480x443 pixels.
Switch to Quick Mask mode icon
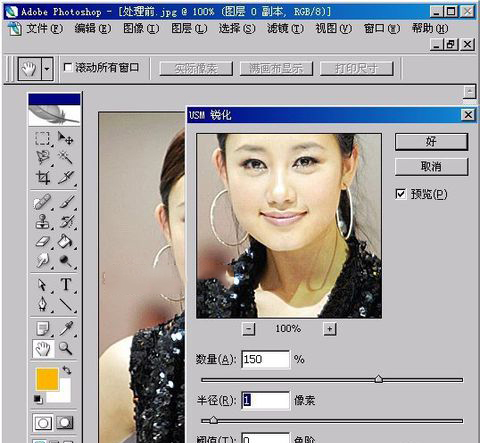[x=64, y=423]
